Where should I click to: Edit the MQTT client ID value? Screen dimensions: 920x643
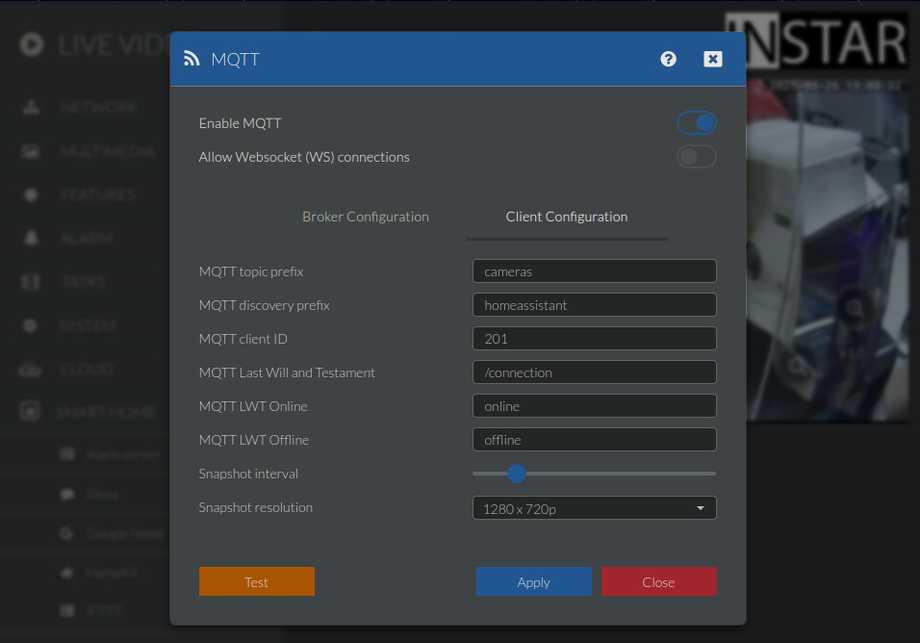pyautogui.click(x=594, y=338)
